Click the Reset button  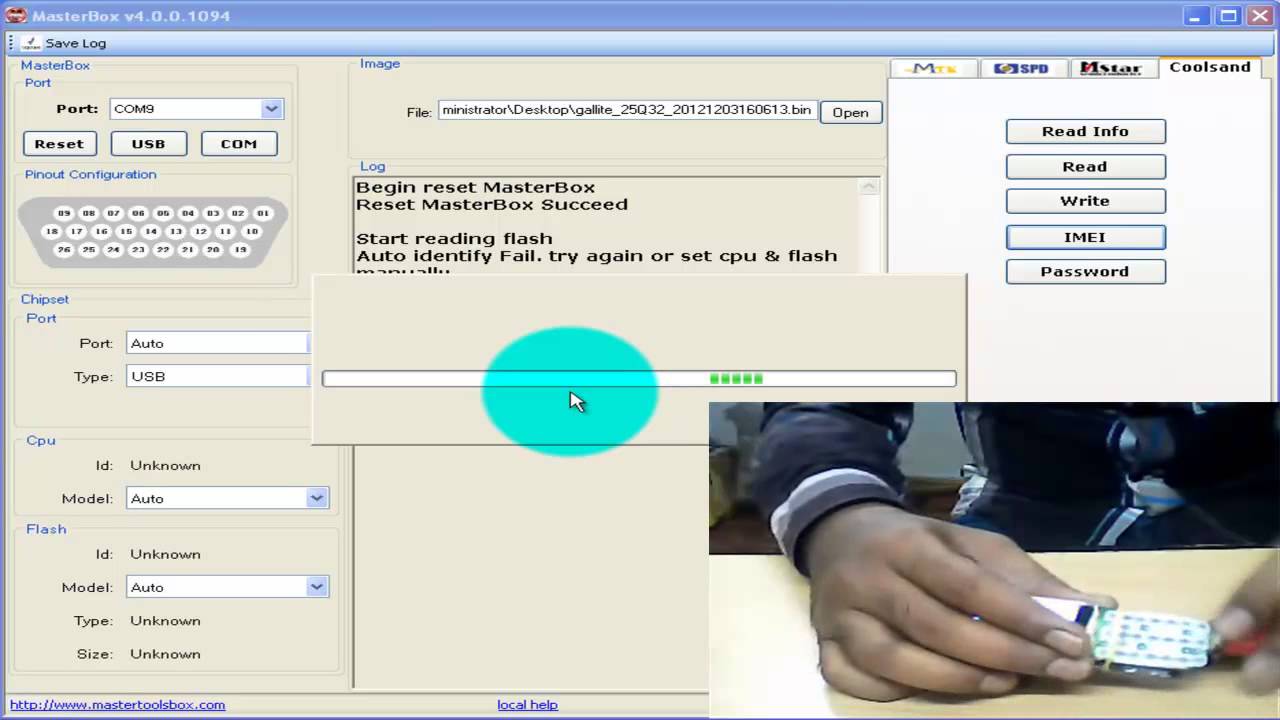click(x=59, y=144)
